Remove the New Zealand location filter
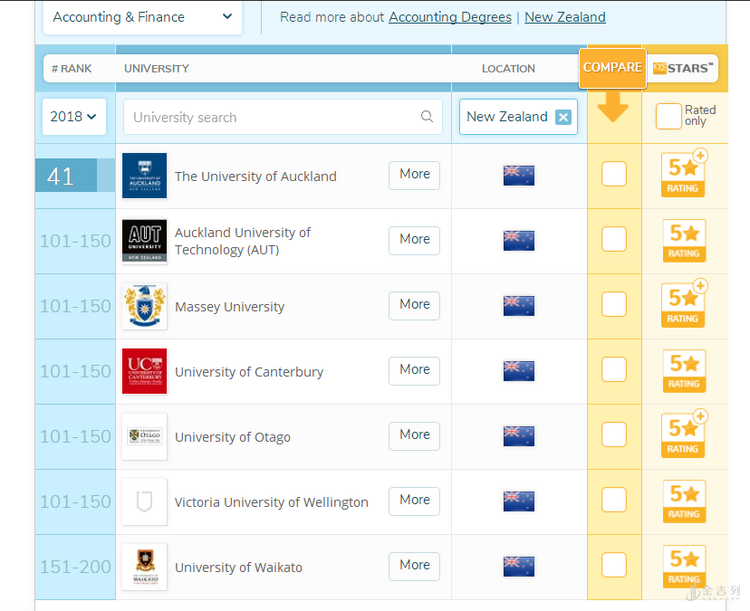The width and height of the screenshot is (750, 611). (563, 117)
